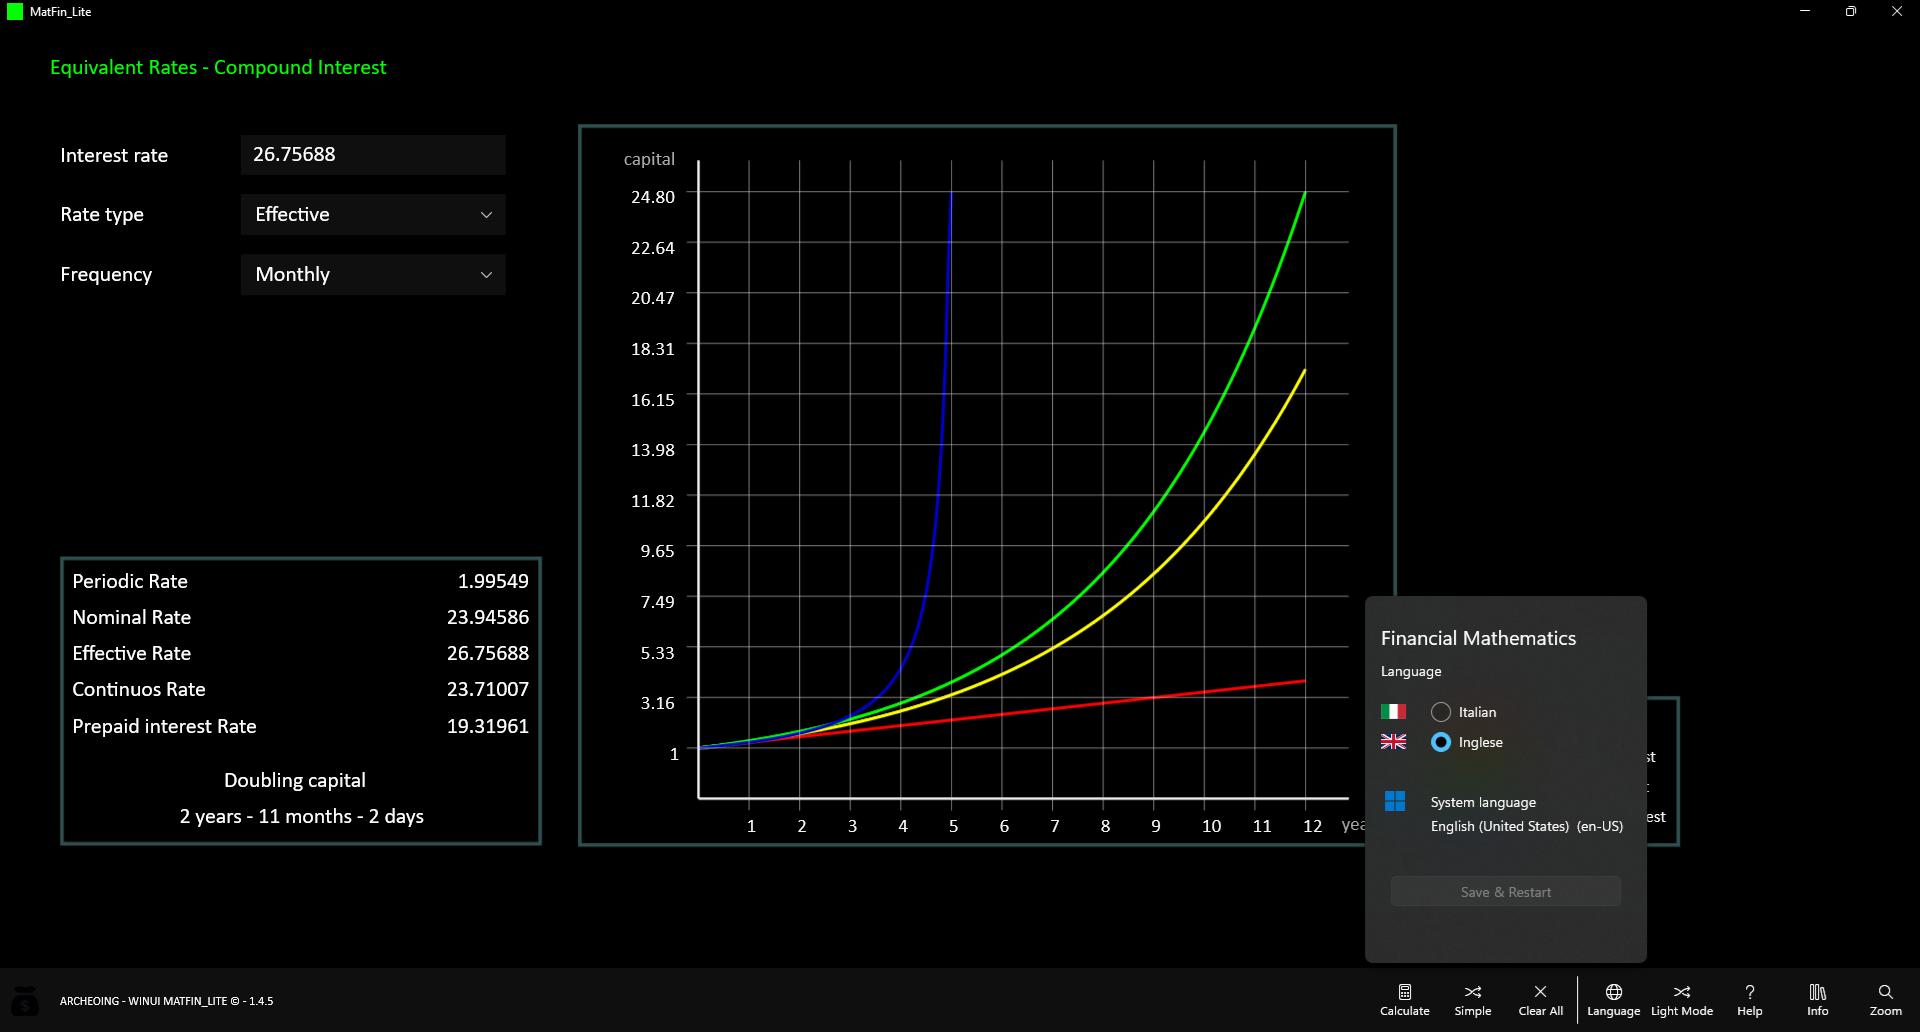Click the money bag app icon at bottom-left
This screenshot has height=1032, width=1920.
[x=25, y=1000]
